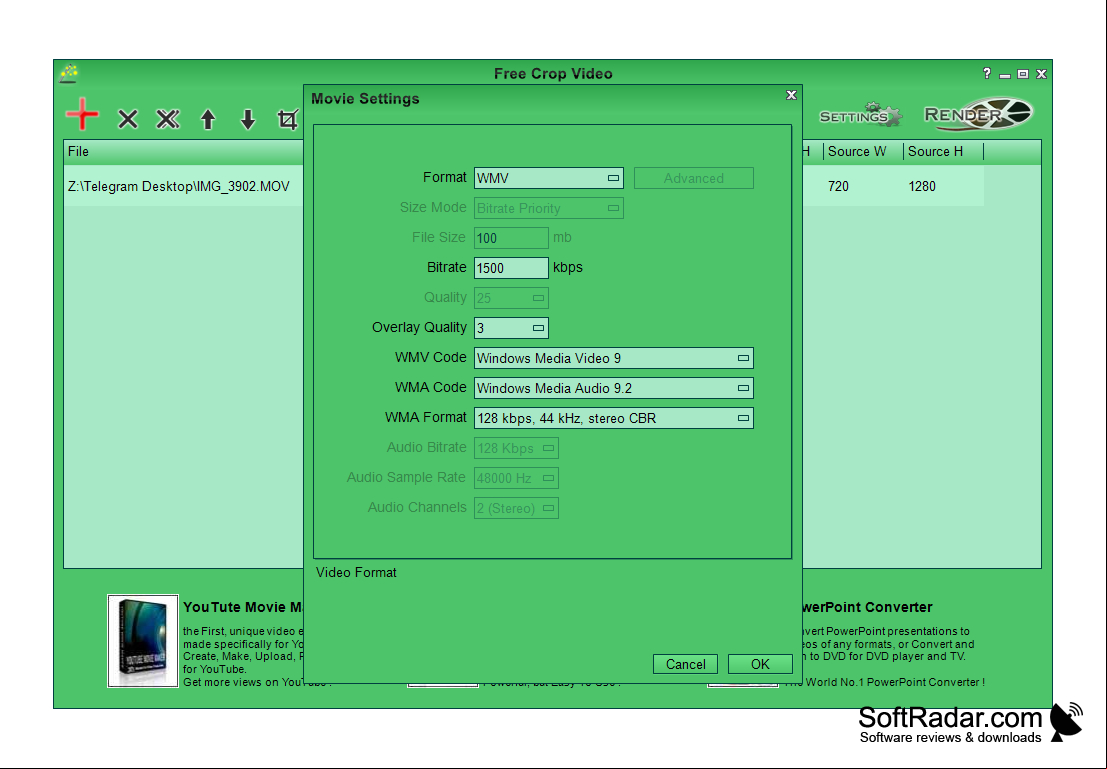1107x769 pixels.
Task: Open the Quality dropdown showing 25
Action: pyautogui.click(x=511, y=298)
